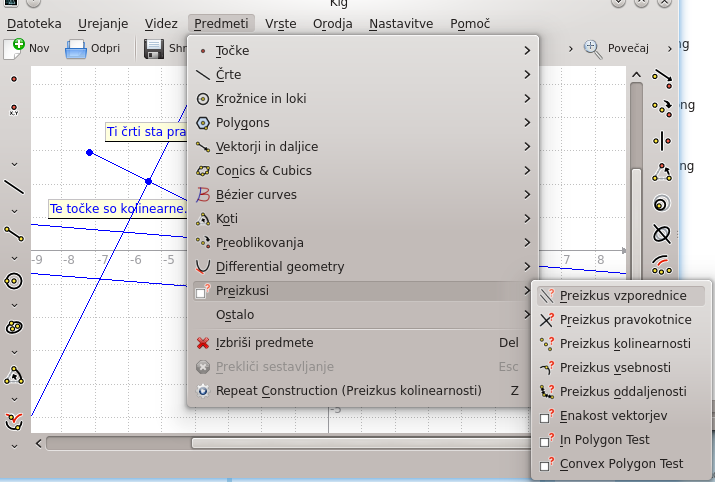Click Repeat Construction (Preizkus kolinearnosti)

tap(349, 390)
